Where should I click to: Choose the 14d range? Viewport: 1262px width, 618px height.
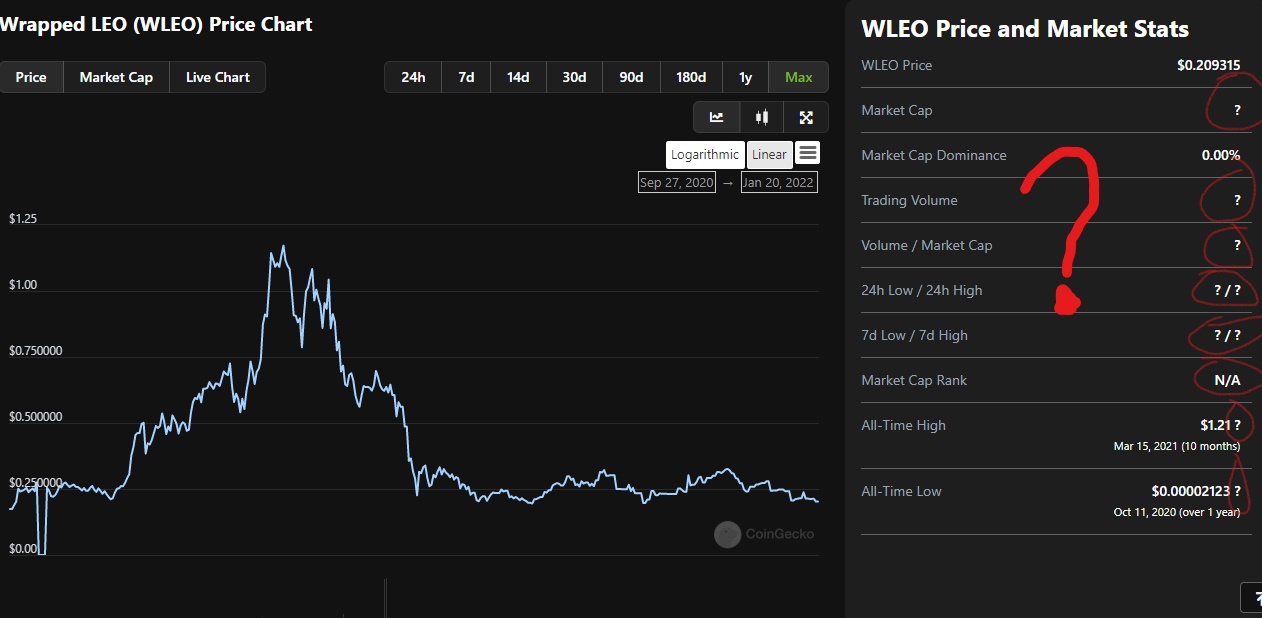[518, 77]
